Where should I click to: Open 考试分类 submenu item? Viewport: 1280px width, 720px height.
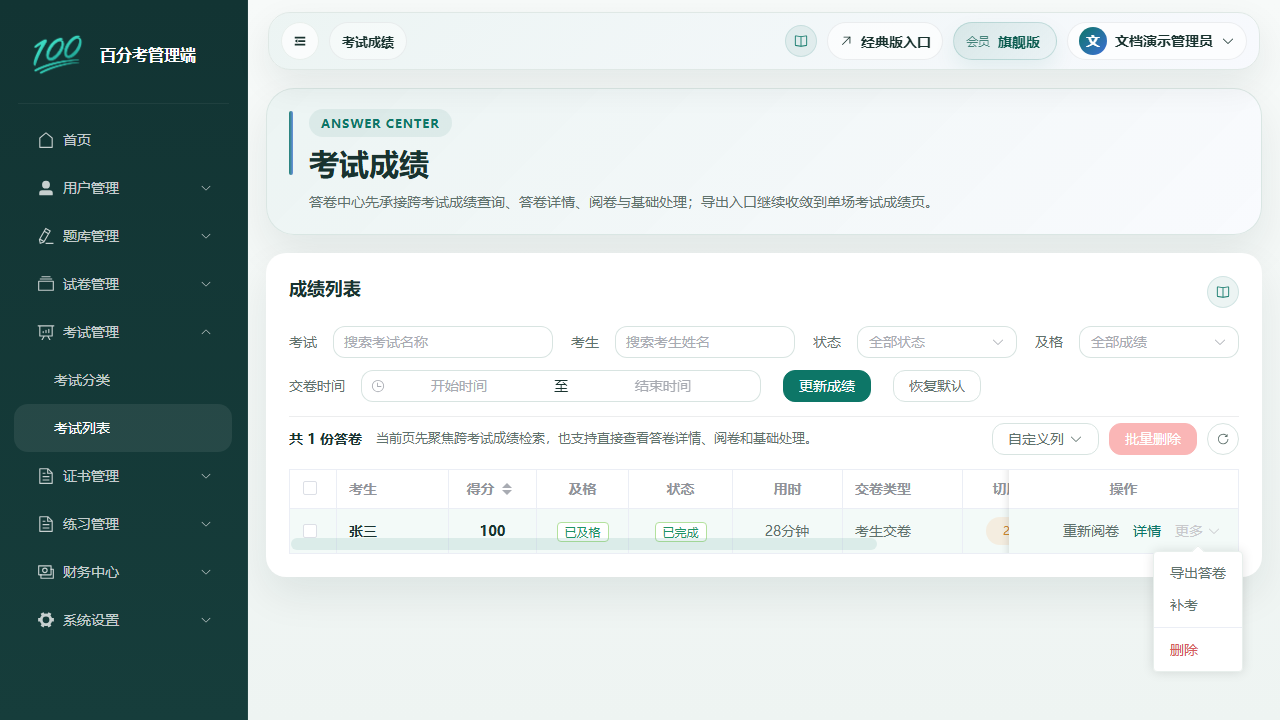[123, 380]
